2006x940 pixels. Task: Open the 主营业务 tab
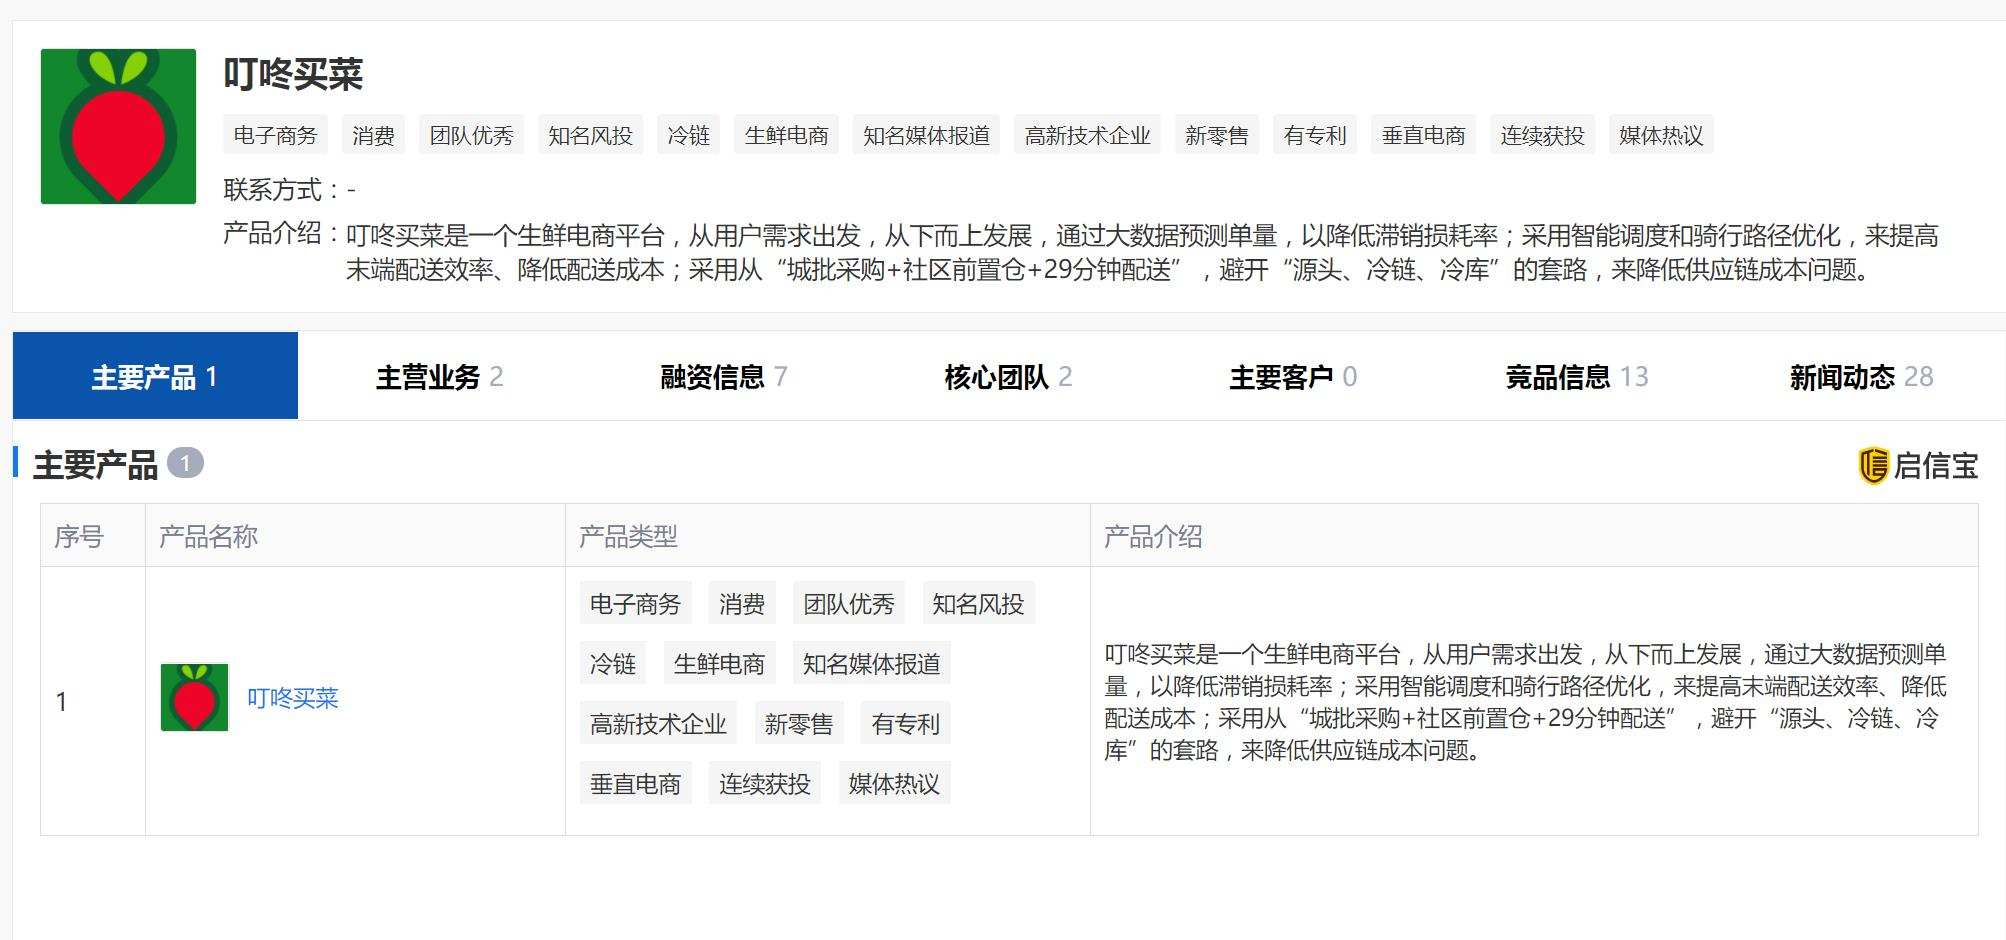440,376
